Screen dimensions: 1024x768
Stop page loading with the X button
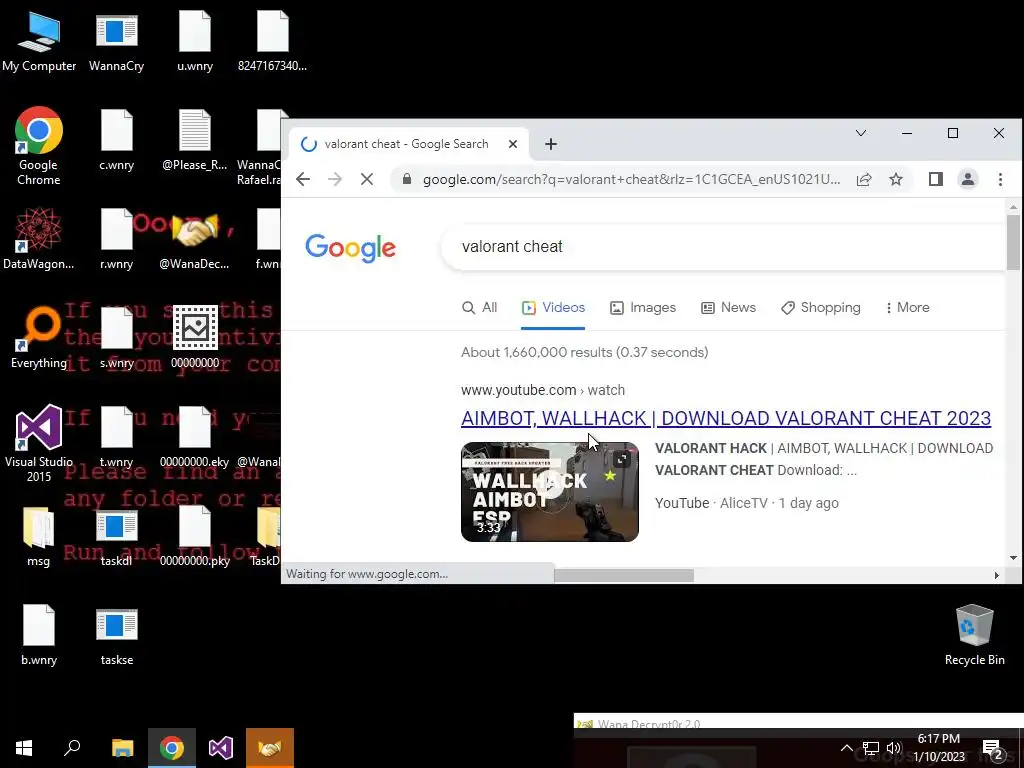367,179
